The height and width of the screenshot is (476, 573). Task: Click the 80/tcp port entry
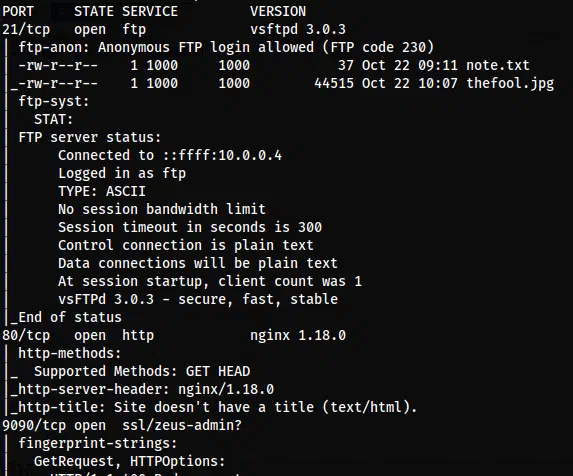(26, 335)
